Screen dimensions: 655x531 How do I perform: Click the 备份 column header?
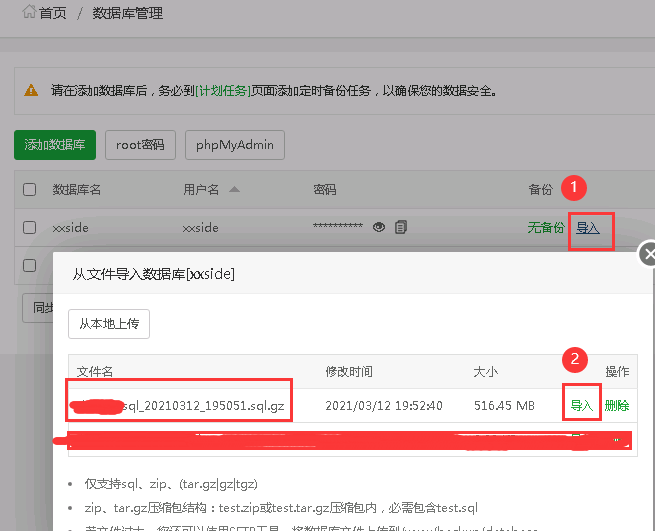tap(540, 190)
